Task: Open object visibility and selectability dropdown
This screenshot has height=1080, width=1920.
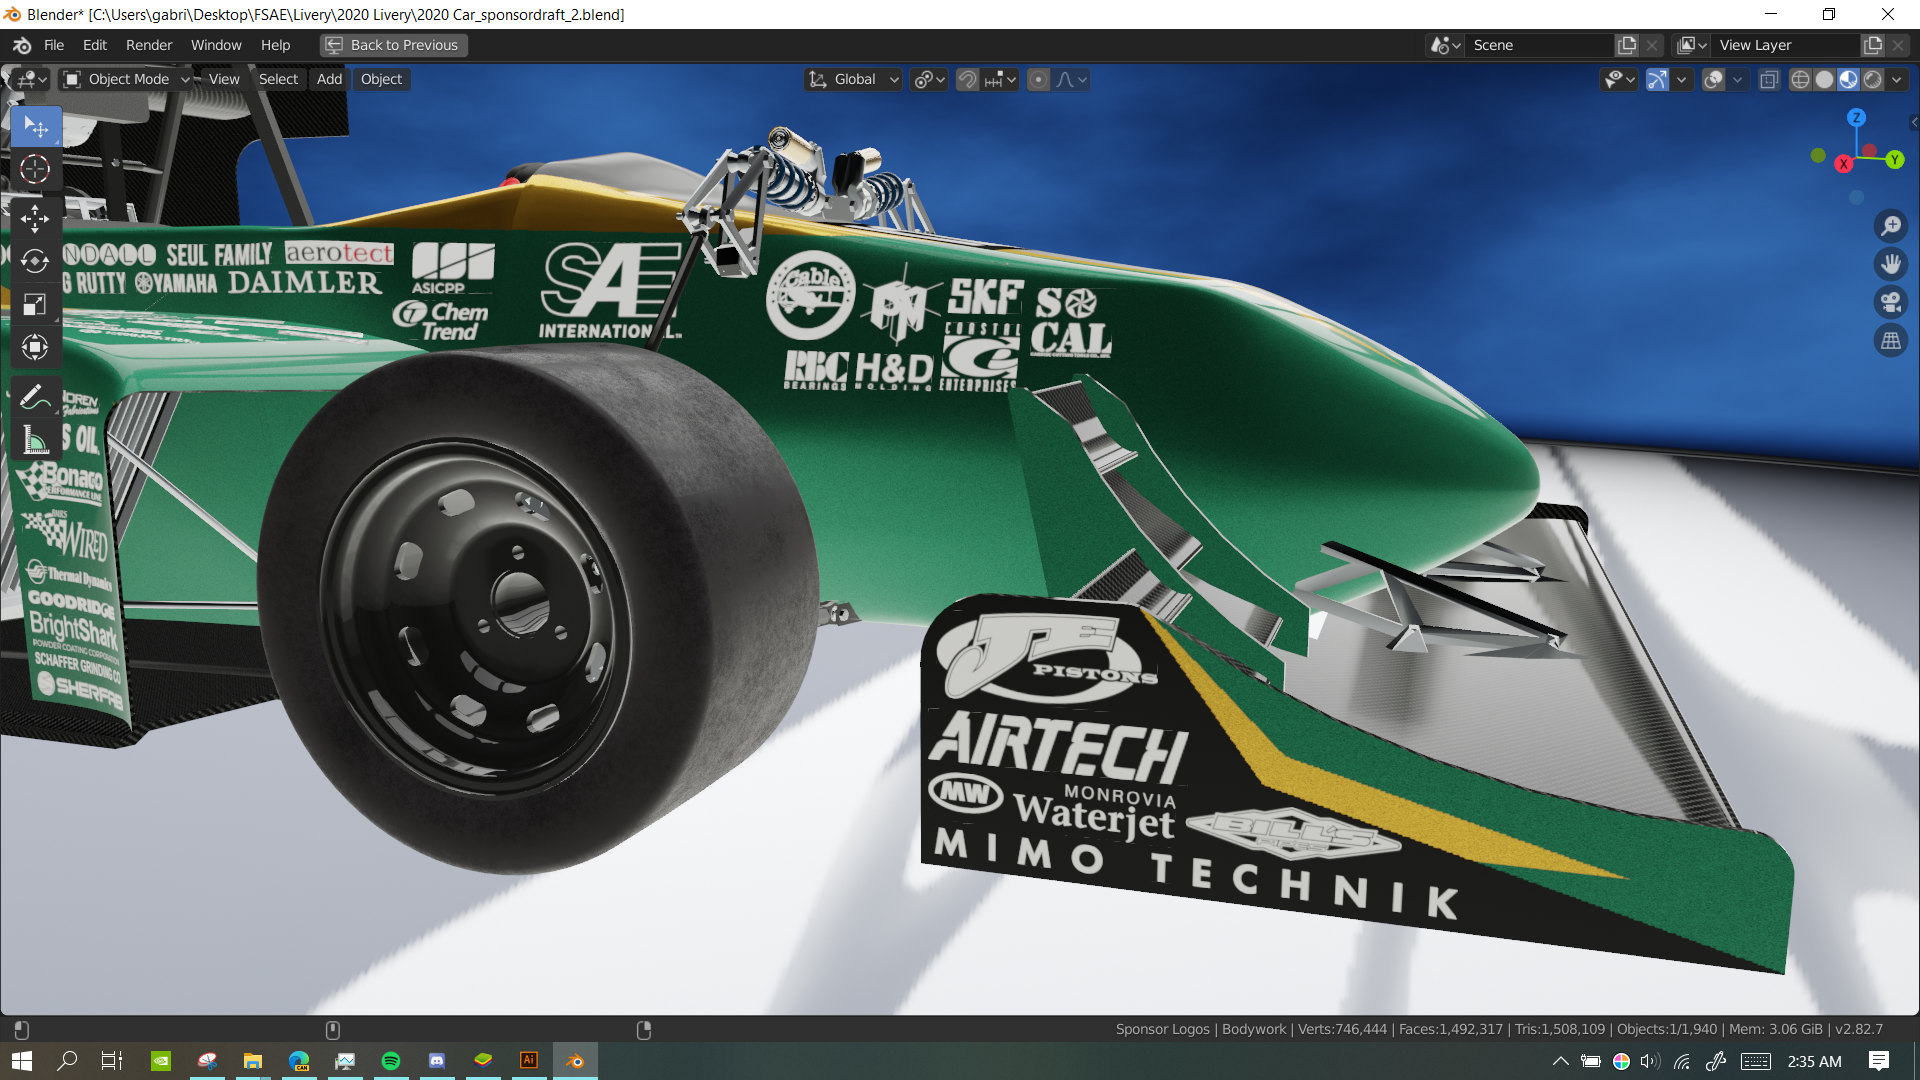Action: 1619,80
